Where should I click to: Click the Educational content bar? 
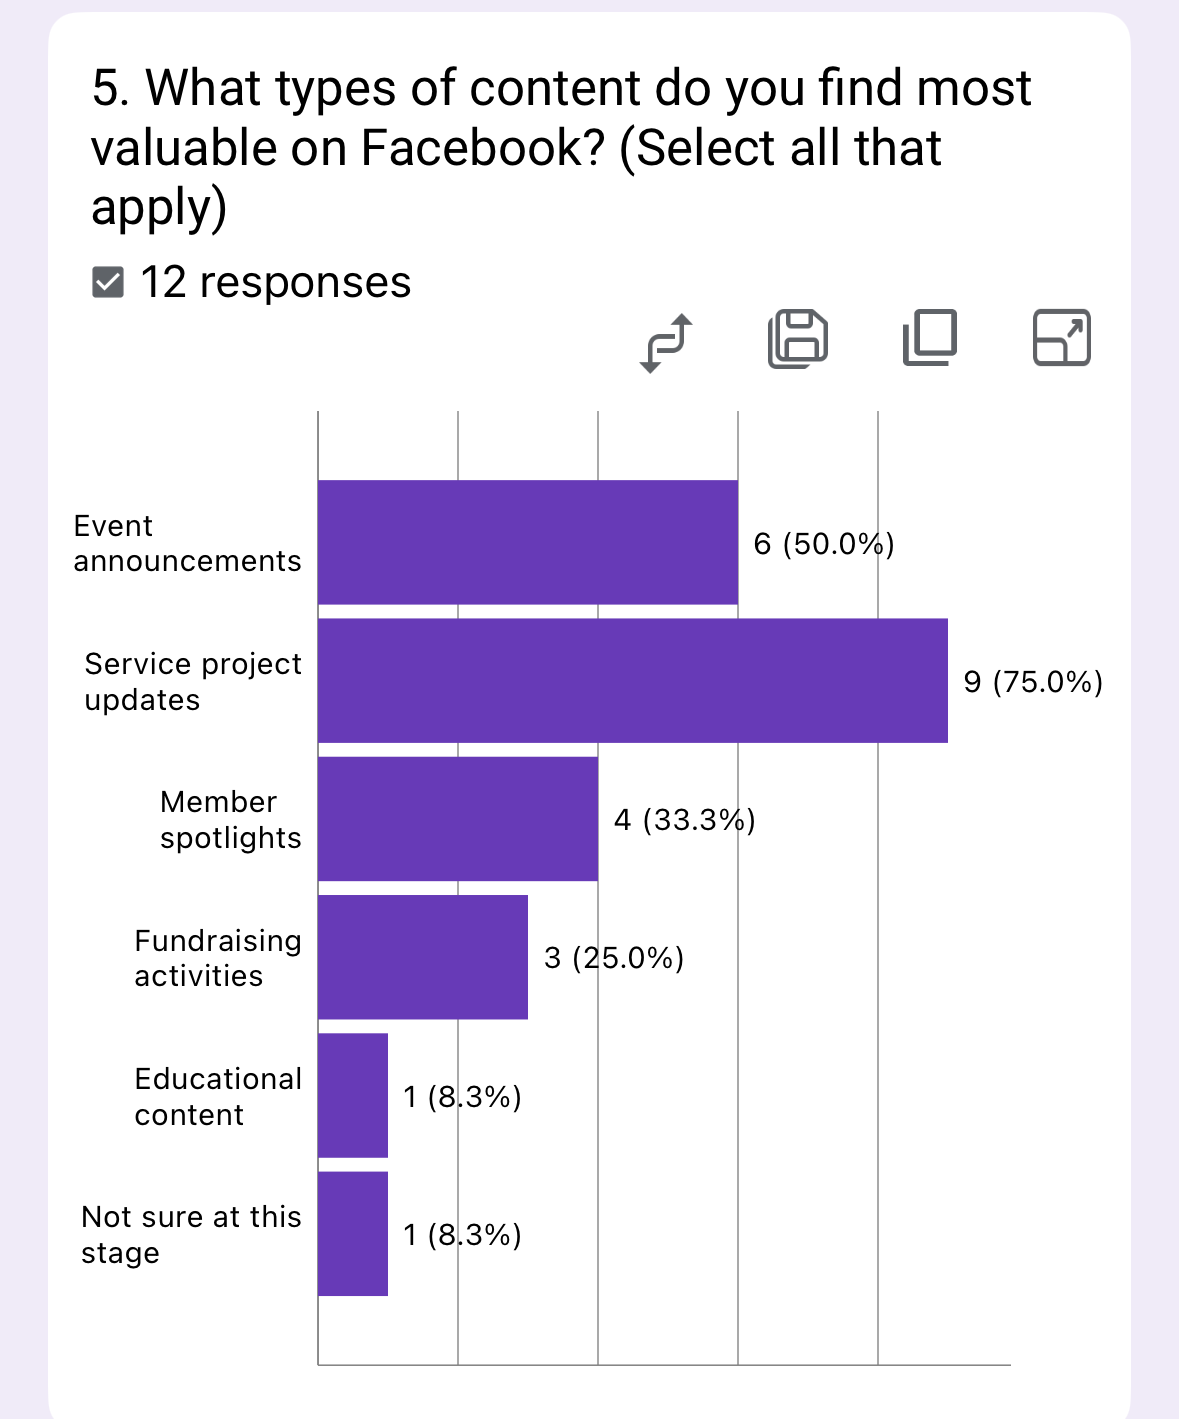click(x=353, y=1095)
